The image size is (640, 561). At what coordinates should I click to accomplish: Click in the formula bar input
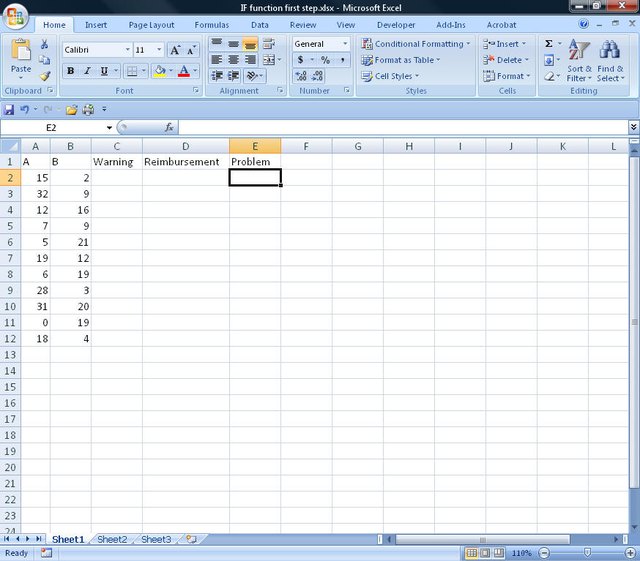[403, 128]
